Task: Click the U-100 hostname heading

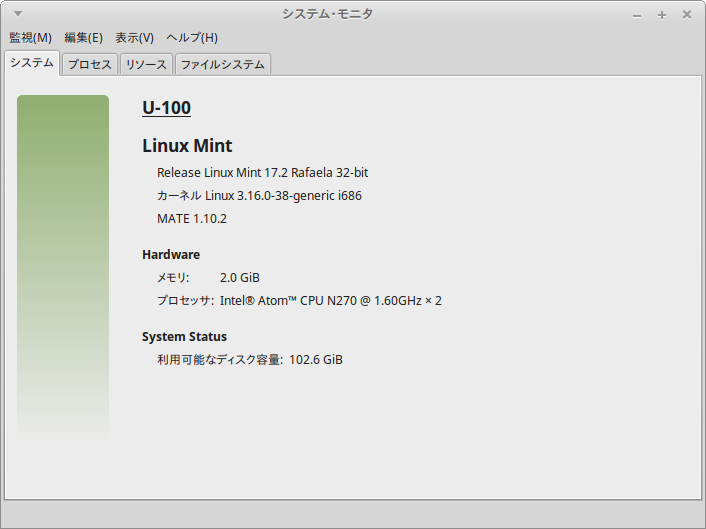Action: pos(167,108)
